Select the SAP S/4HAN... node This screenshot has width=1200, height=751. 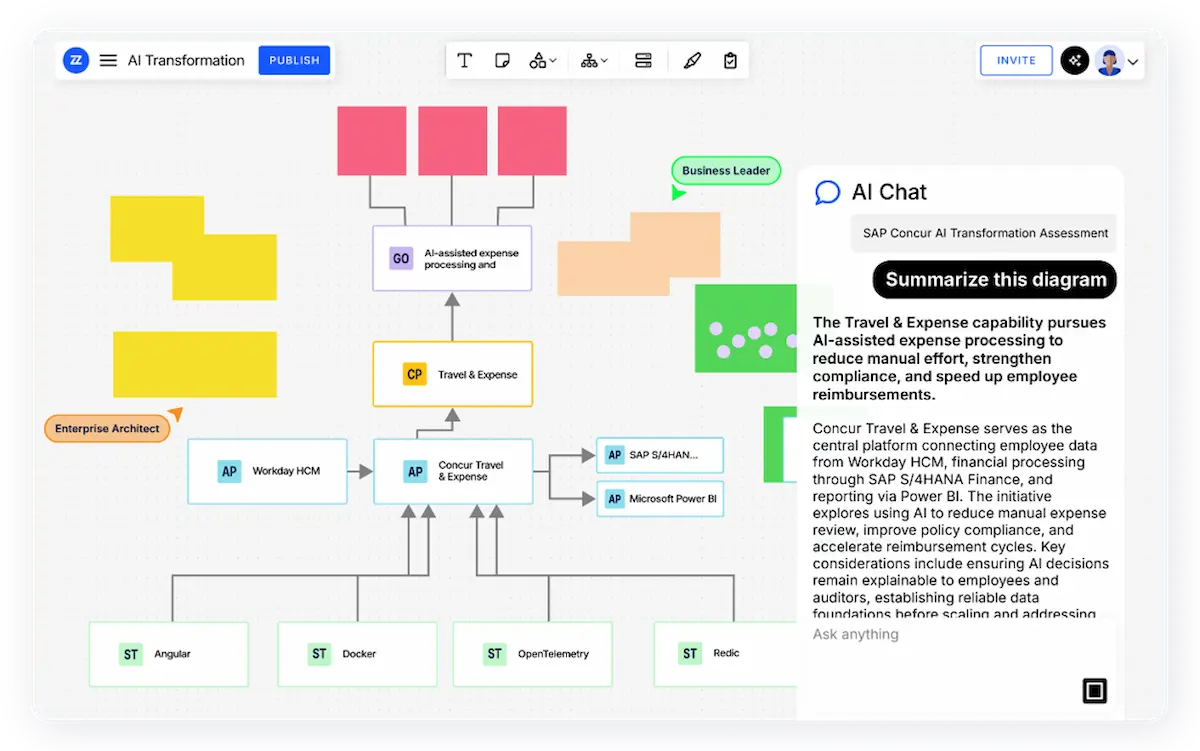(x=660, y=455)
